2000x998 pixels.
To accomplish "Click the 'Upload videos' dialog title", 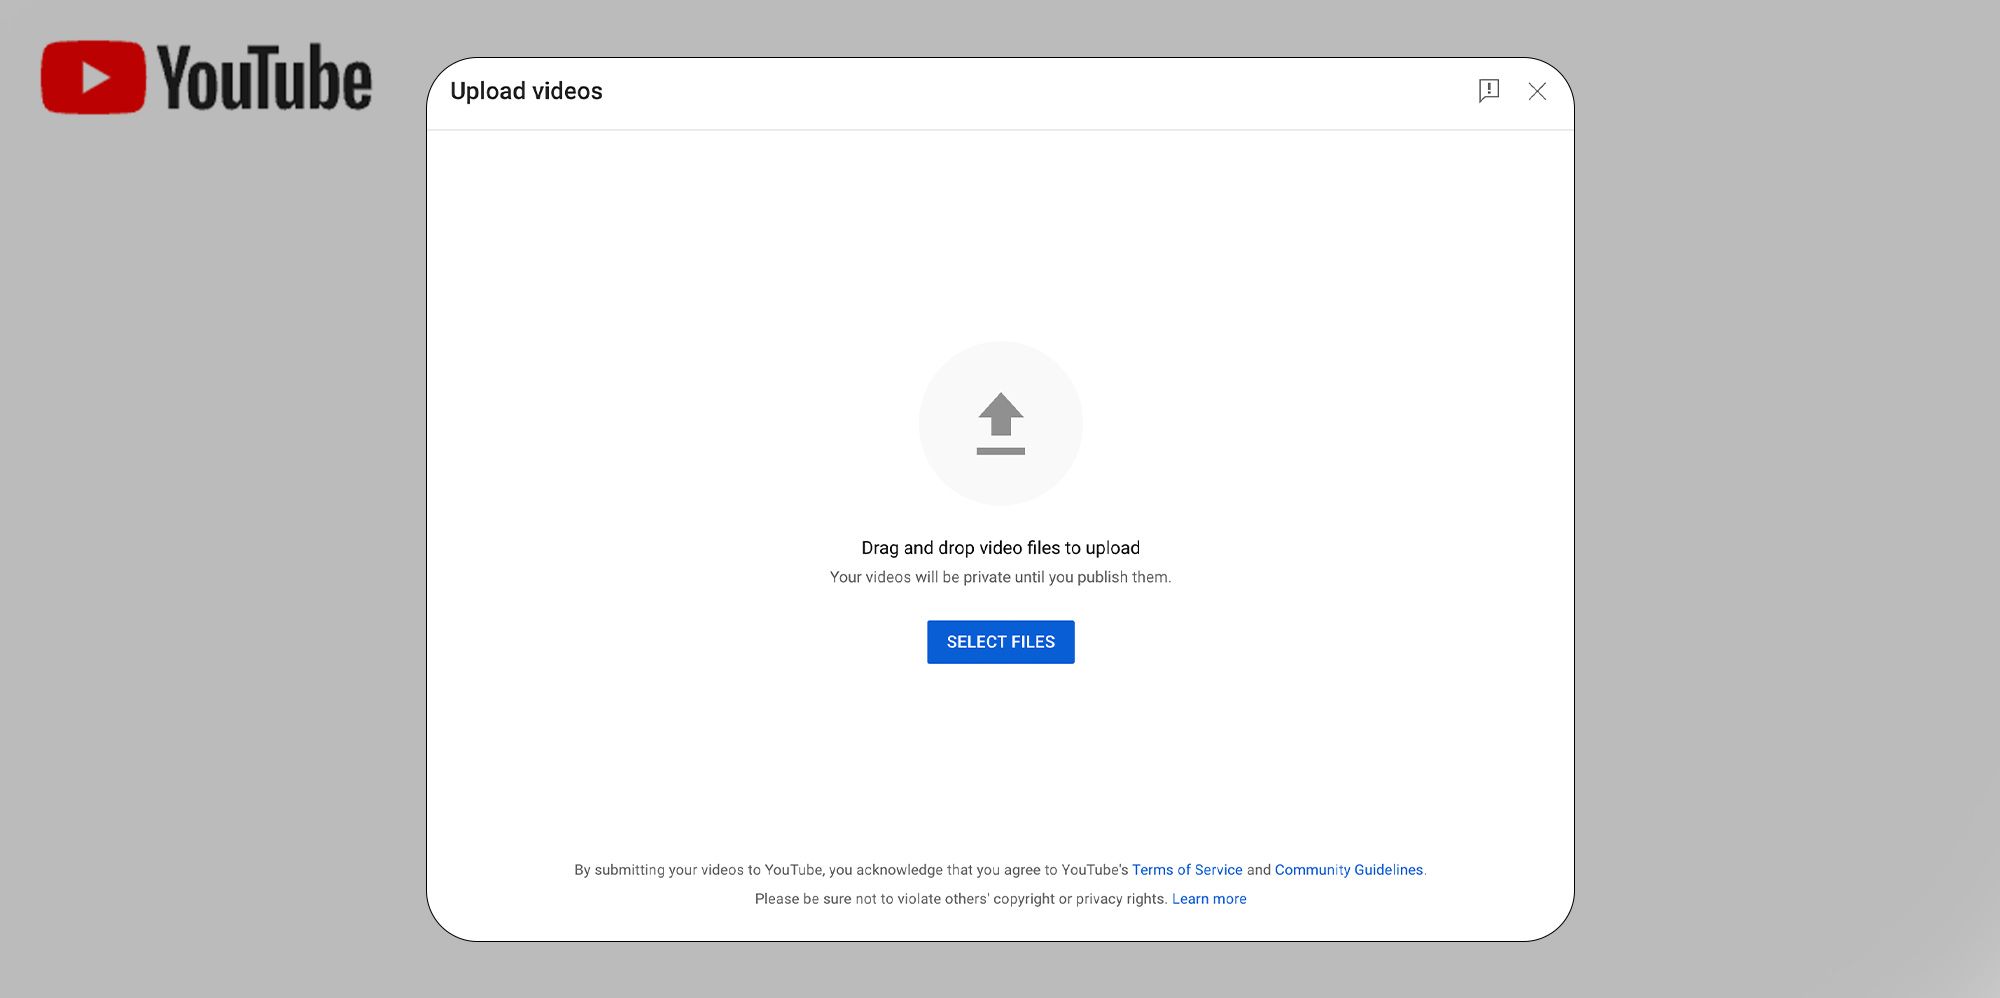I will pyautogui.click(x=526, y=91).
